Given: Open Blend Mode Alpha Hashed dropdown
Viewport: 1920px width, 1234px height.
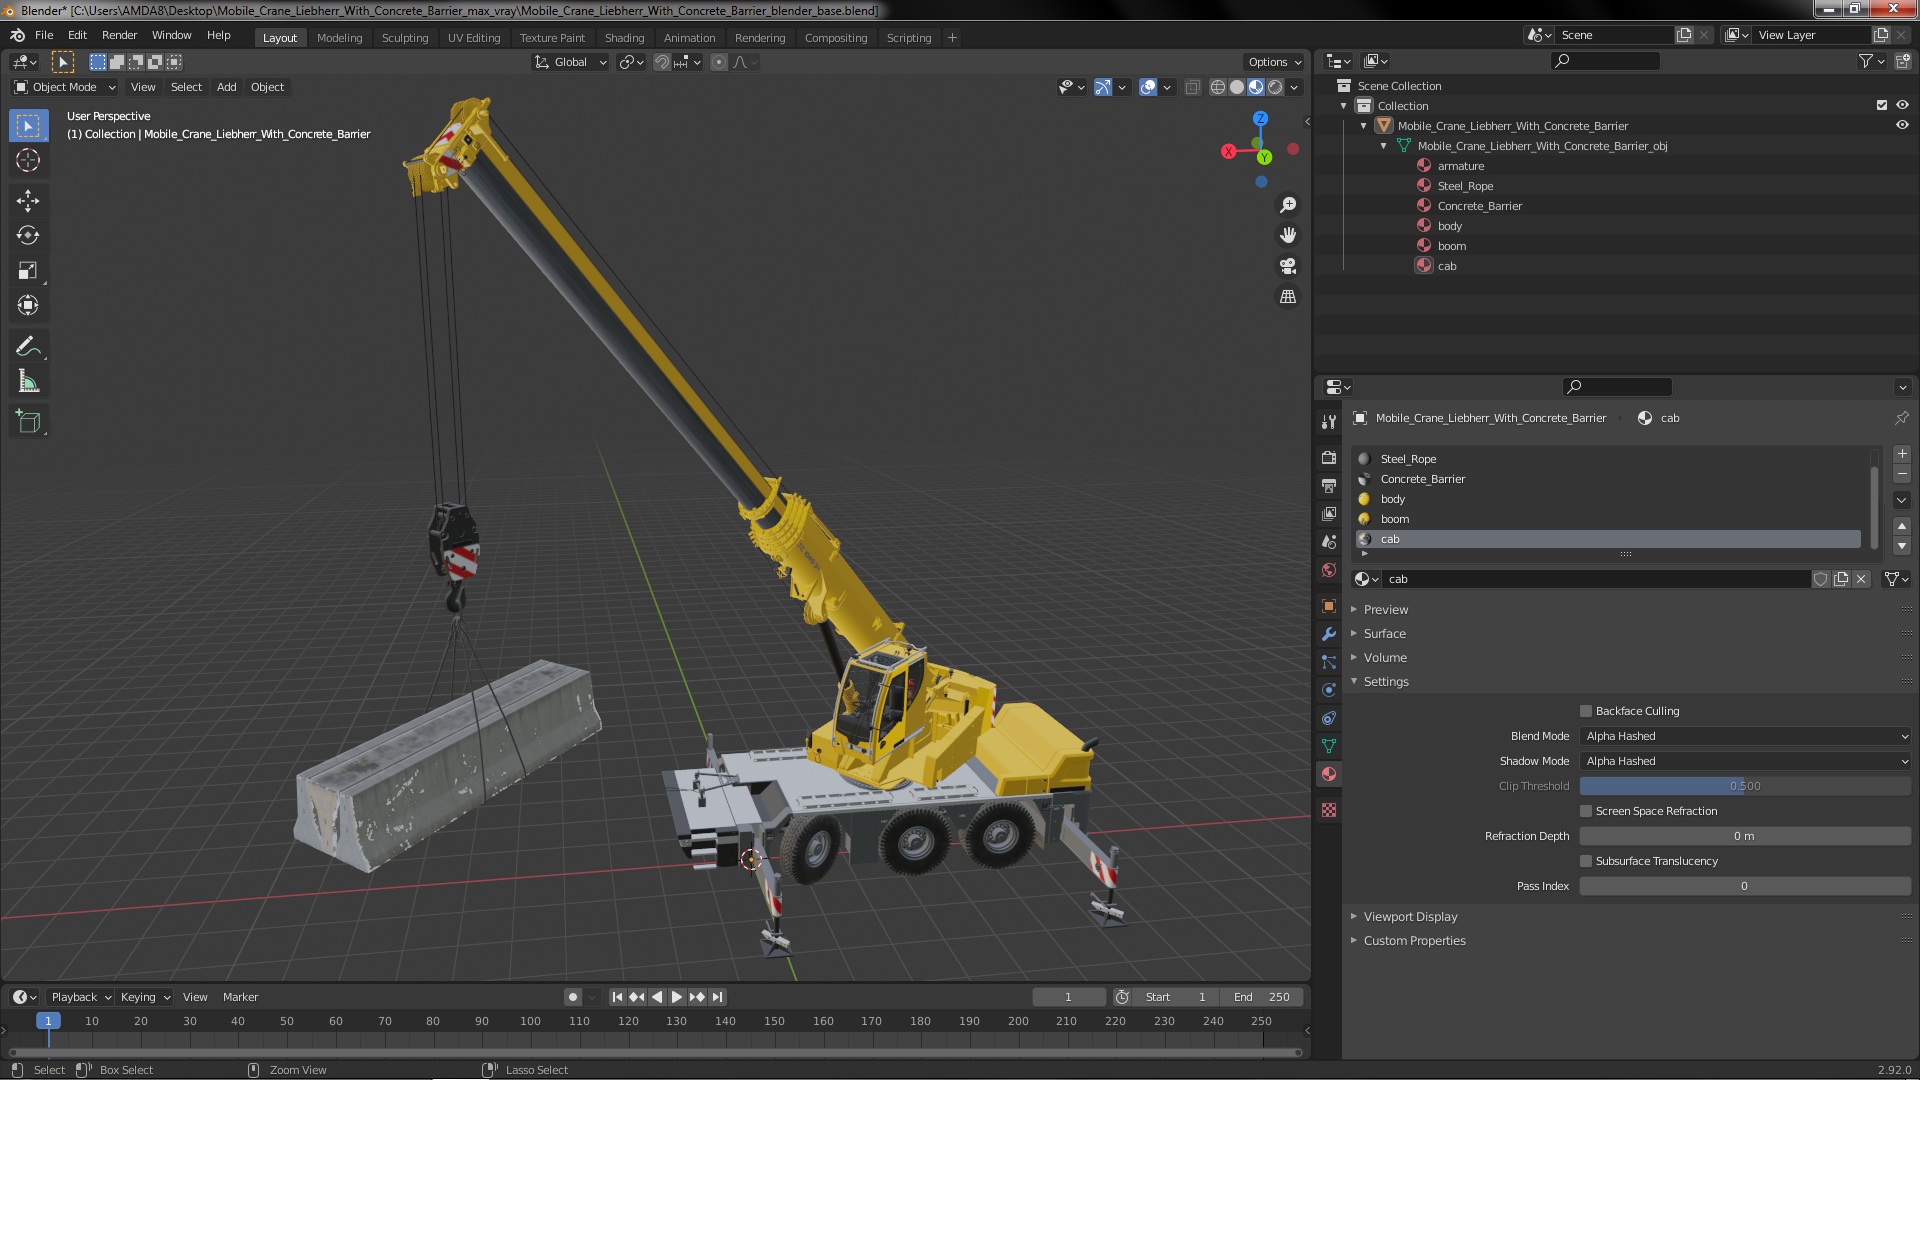Looking at the screenshot, I should 1745,736.
